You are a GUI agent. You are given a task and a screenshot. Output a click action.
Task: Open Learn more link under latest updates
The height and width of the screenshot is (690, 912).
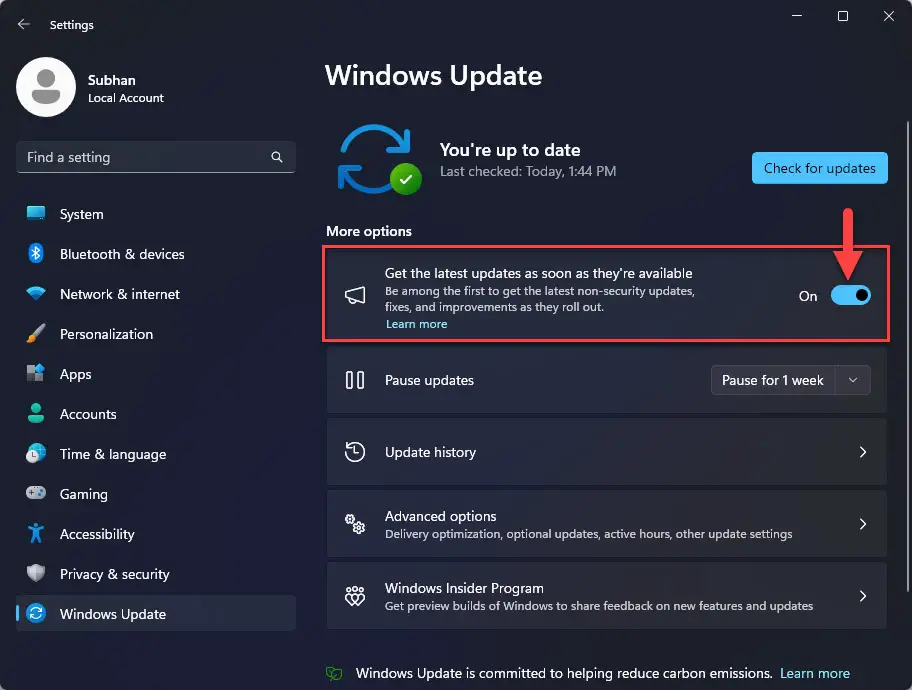[416, 324]
